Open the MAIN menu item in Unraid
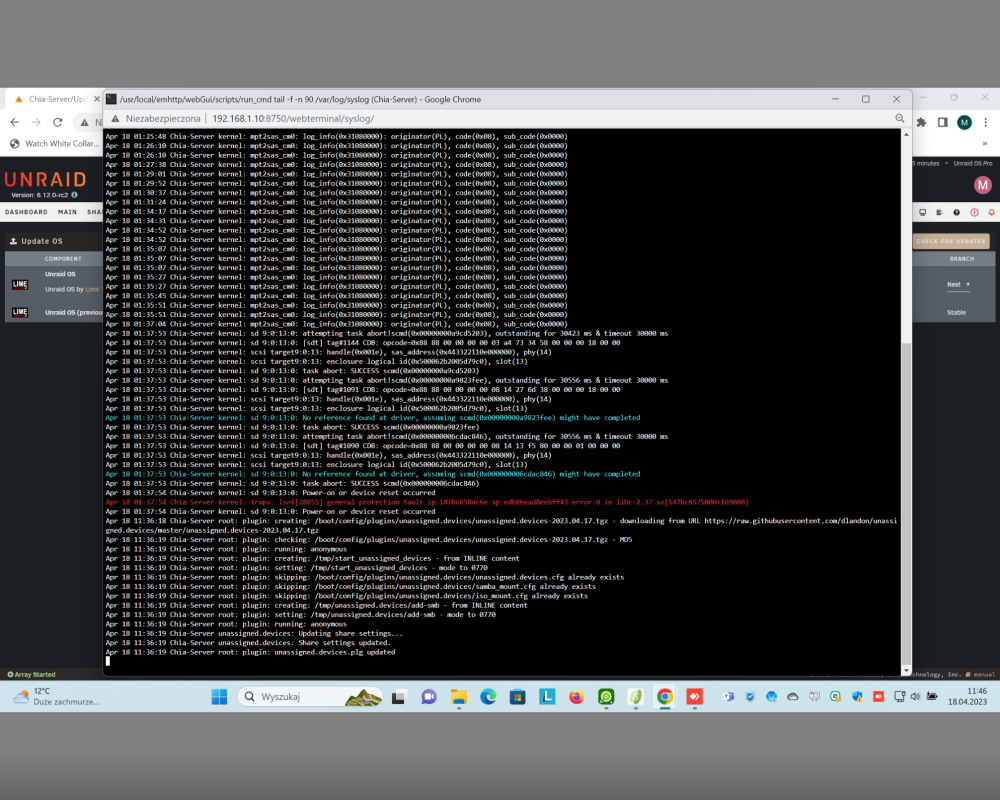 click(x=67, y=212)
